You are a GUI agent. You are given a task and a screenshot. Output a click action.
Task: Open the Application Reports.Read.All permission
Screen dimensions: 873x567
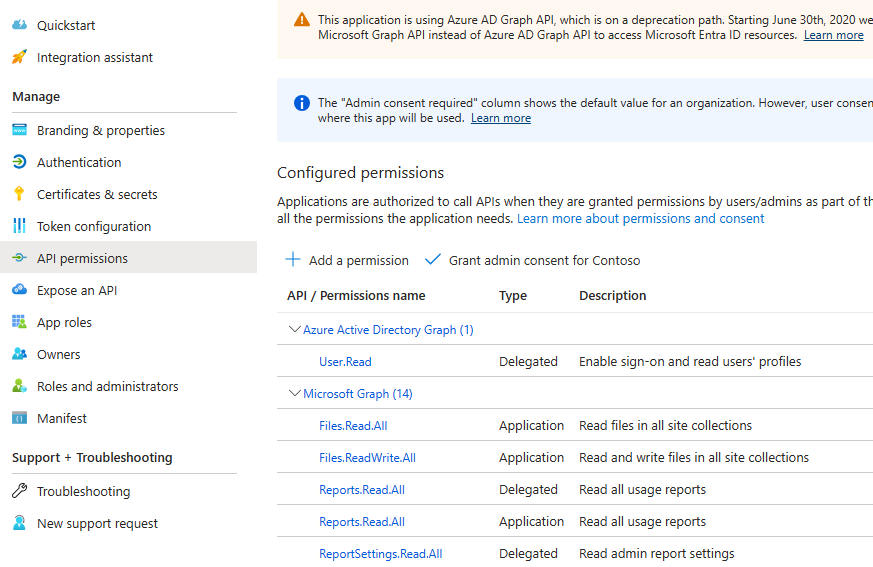362,522
